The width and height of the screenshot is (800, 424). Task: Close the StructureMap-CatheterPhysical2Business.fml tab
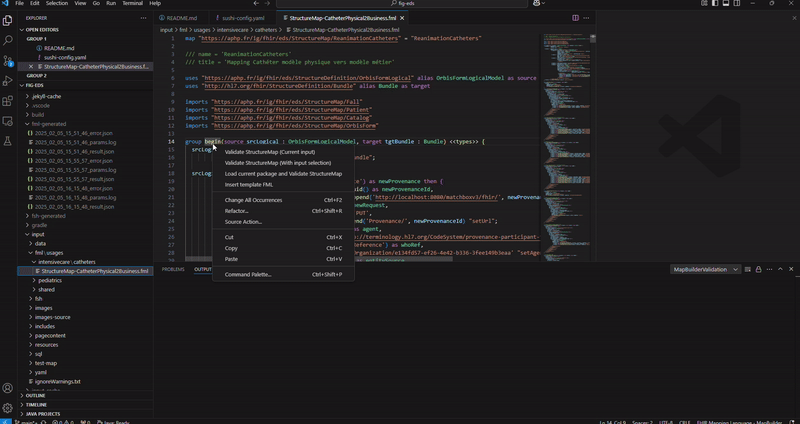tap(402, 18)
